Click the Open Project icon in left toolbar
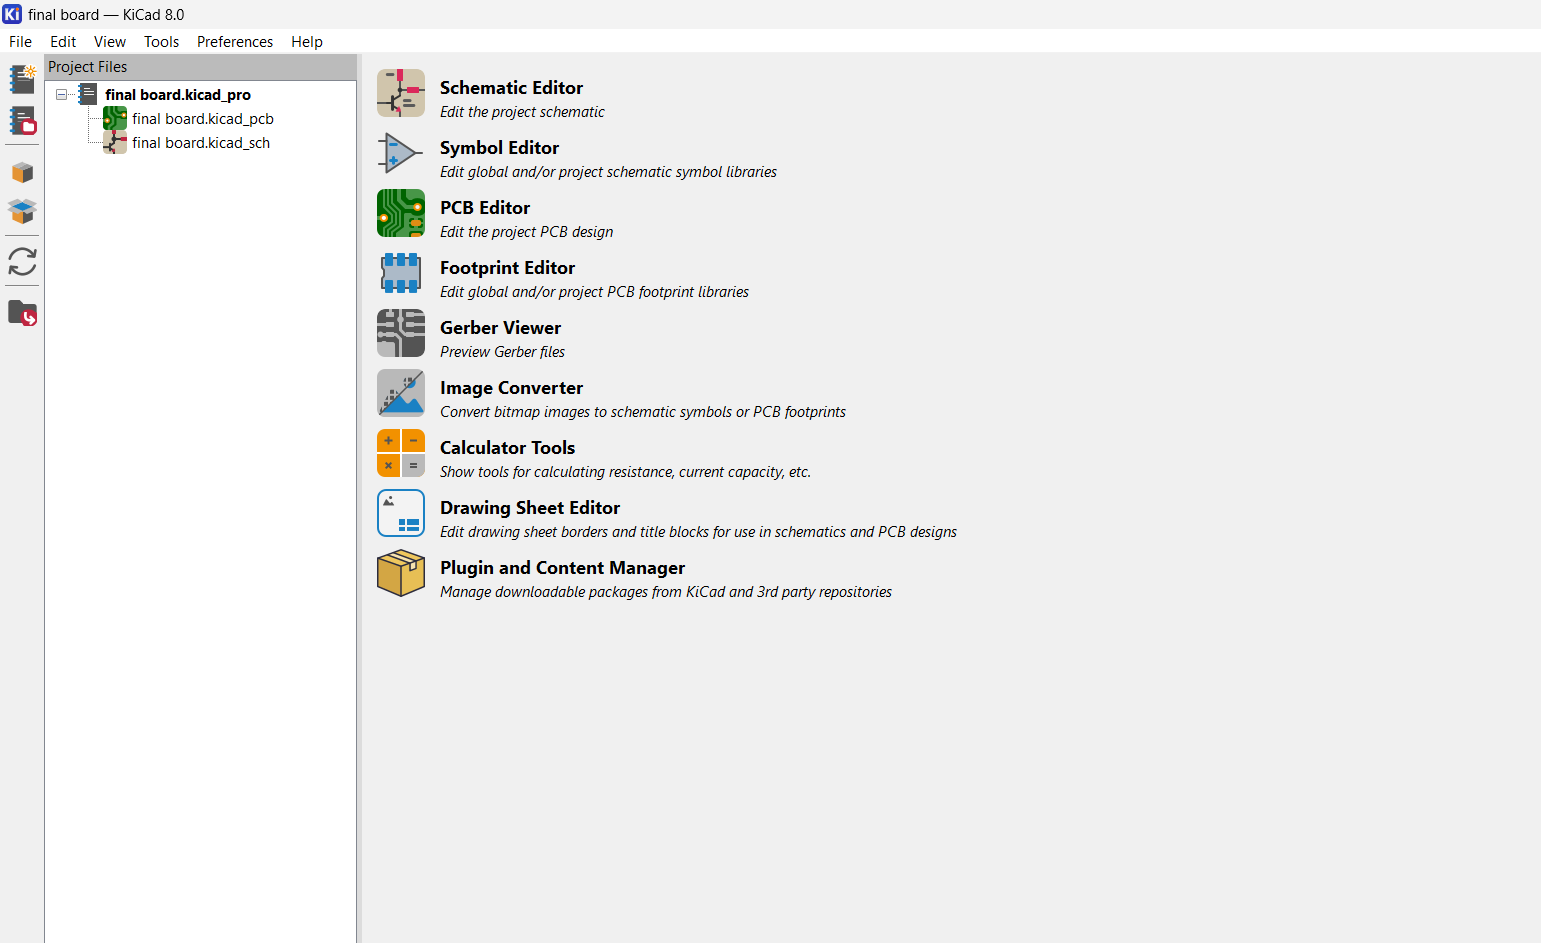Image resolution: width=1541 pixels, height=943 pixels. (x=22, y=121)
